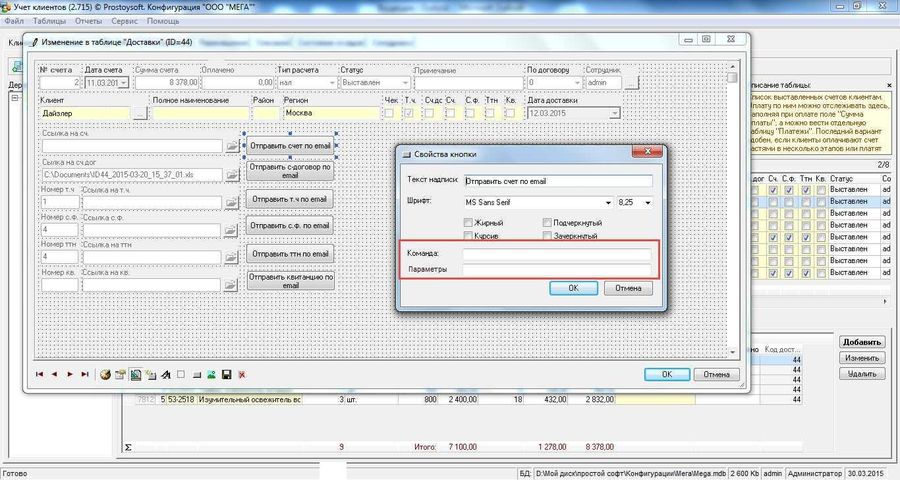
Task: Click the color palette icon in form toolbar
Action: (105, 375)
